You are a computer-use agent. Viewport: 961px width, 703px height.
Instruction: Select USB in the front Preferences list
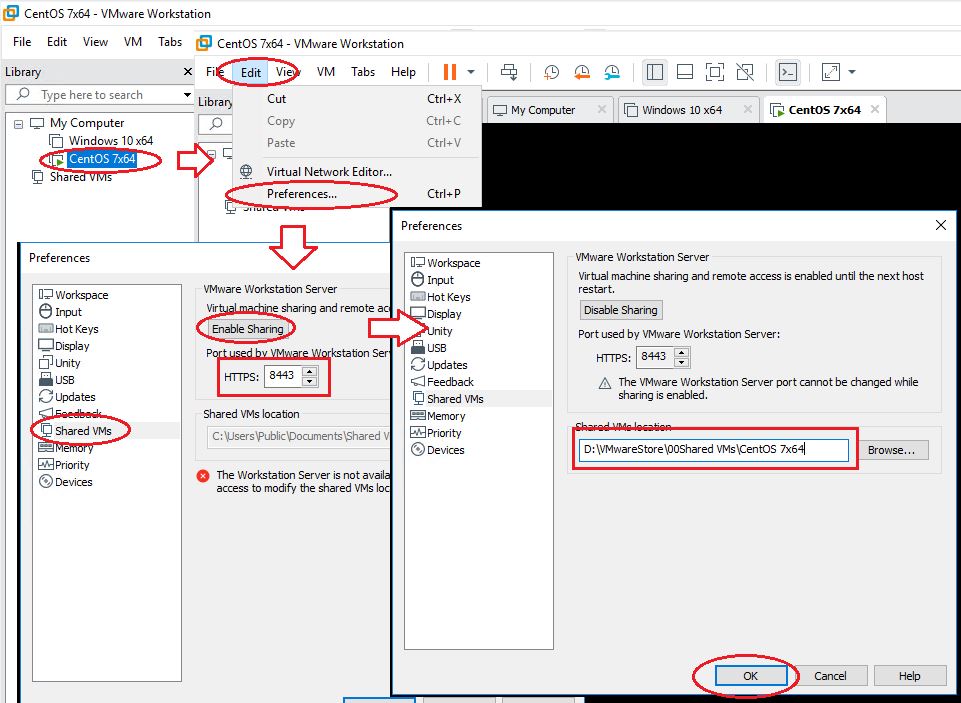pos(429,348)
